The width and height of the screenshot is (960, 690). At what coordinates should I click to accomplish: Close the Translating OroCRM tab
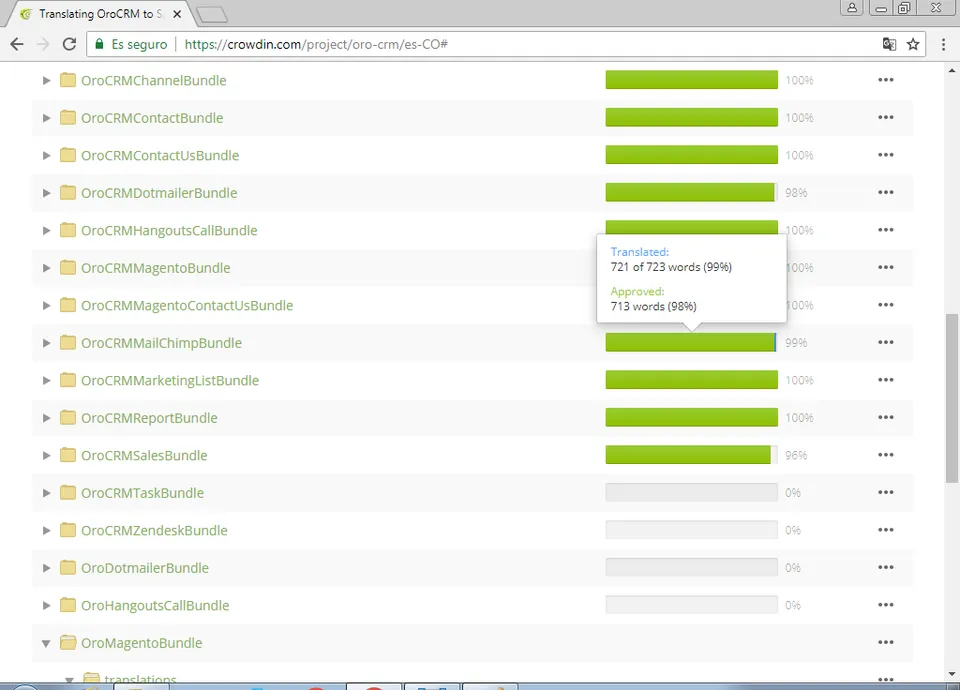coord(177,13)
